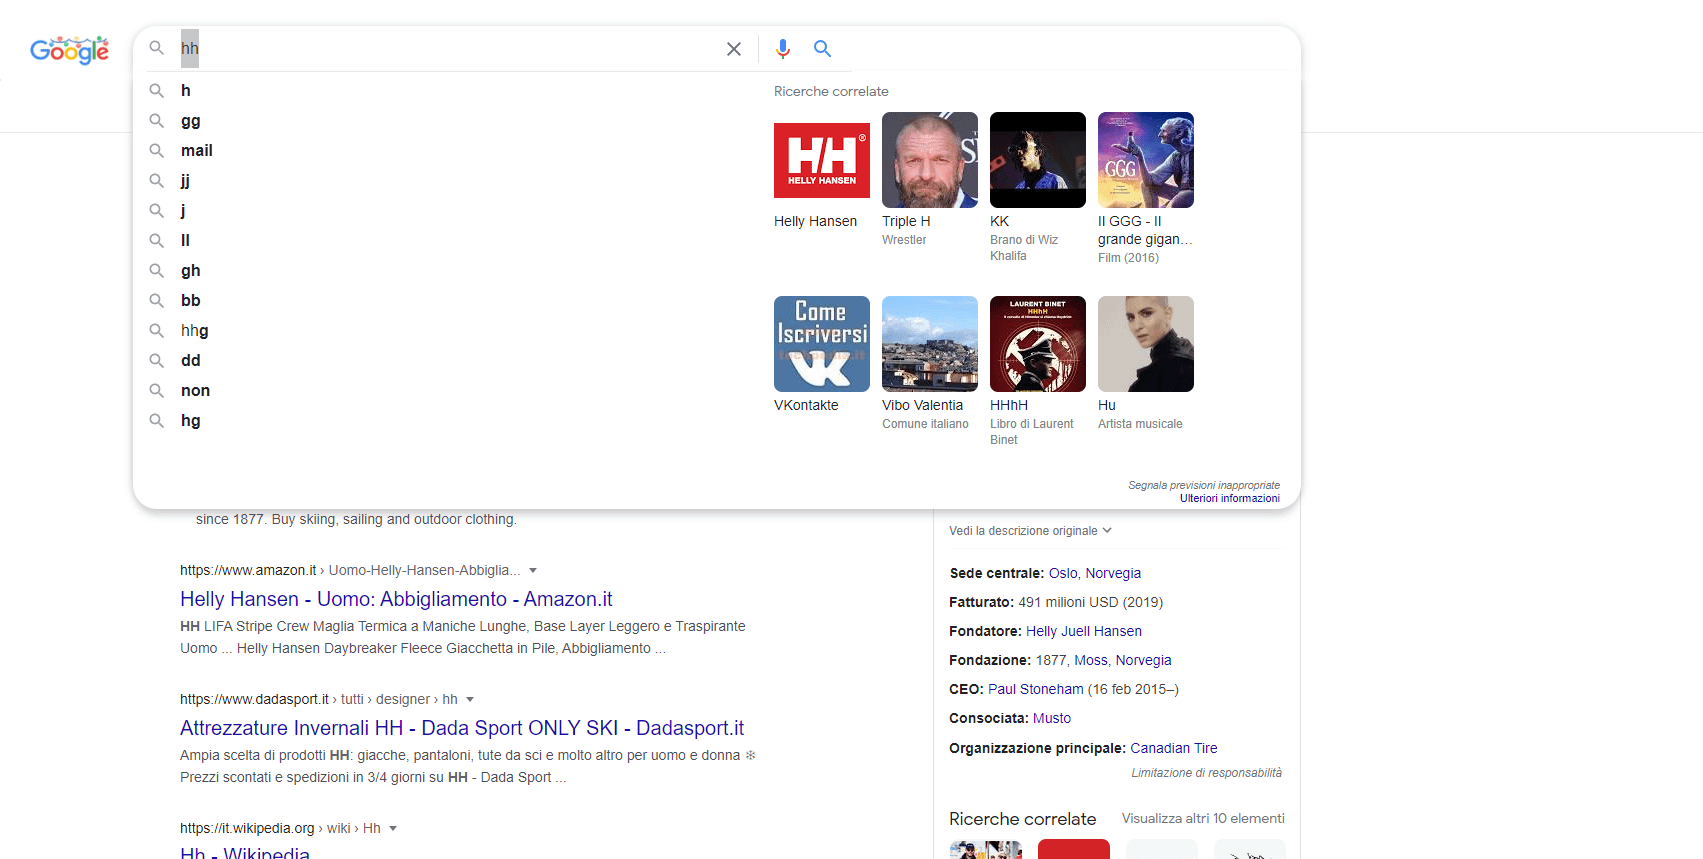Open 'Canadian Tire' parent organization link

1174,748
